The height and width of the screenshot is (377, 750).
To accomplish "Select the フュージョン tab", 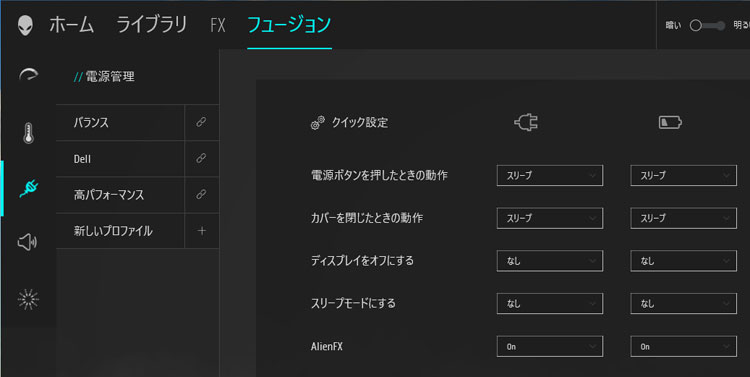I will click(x=289, y=24).
